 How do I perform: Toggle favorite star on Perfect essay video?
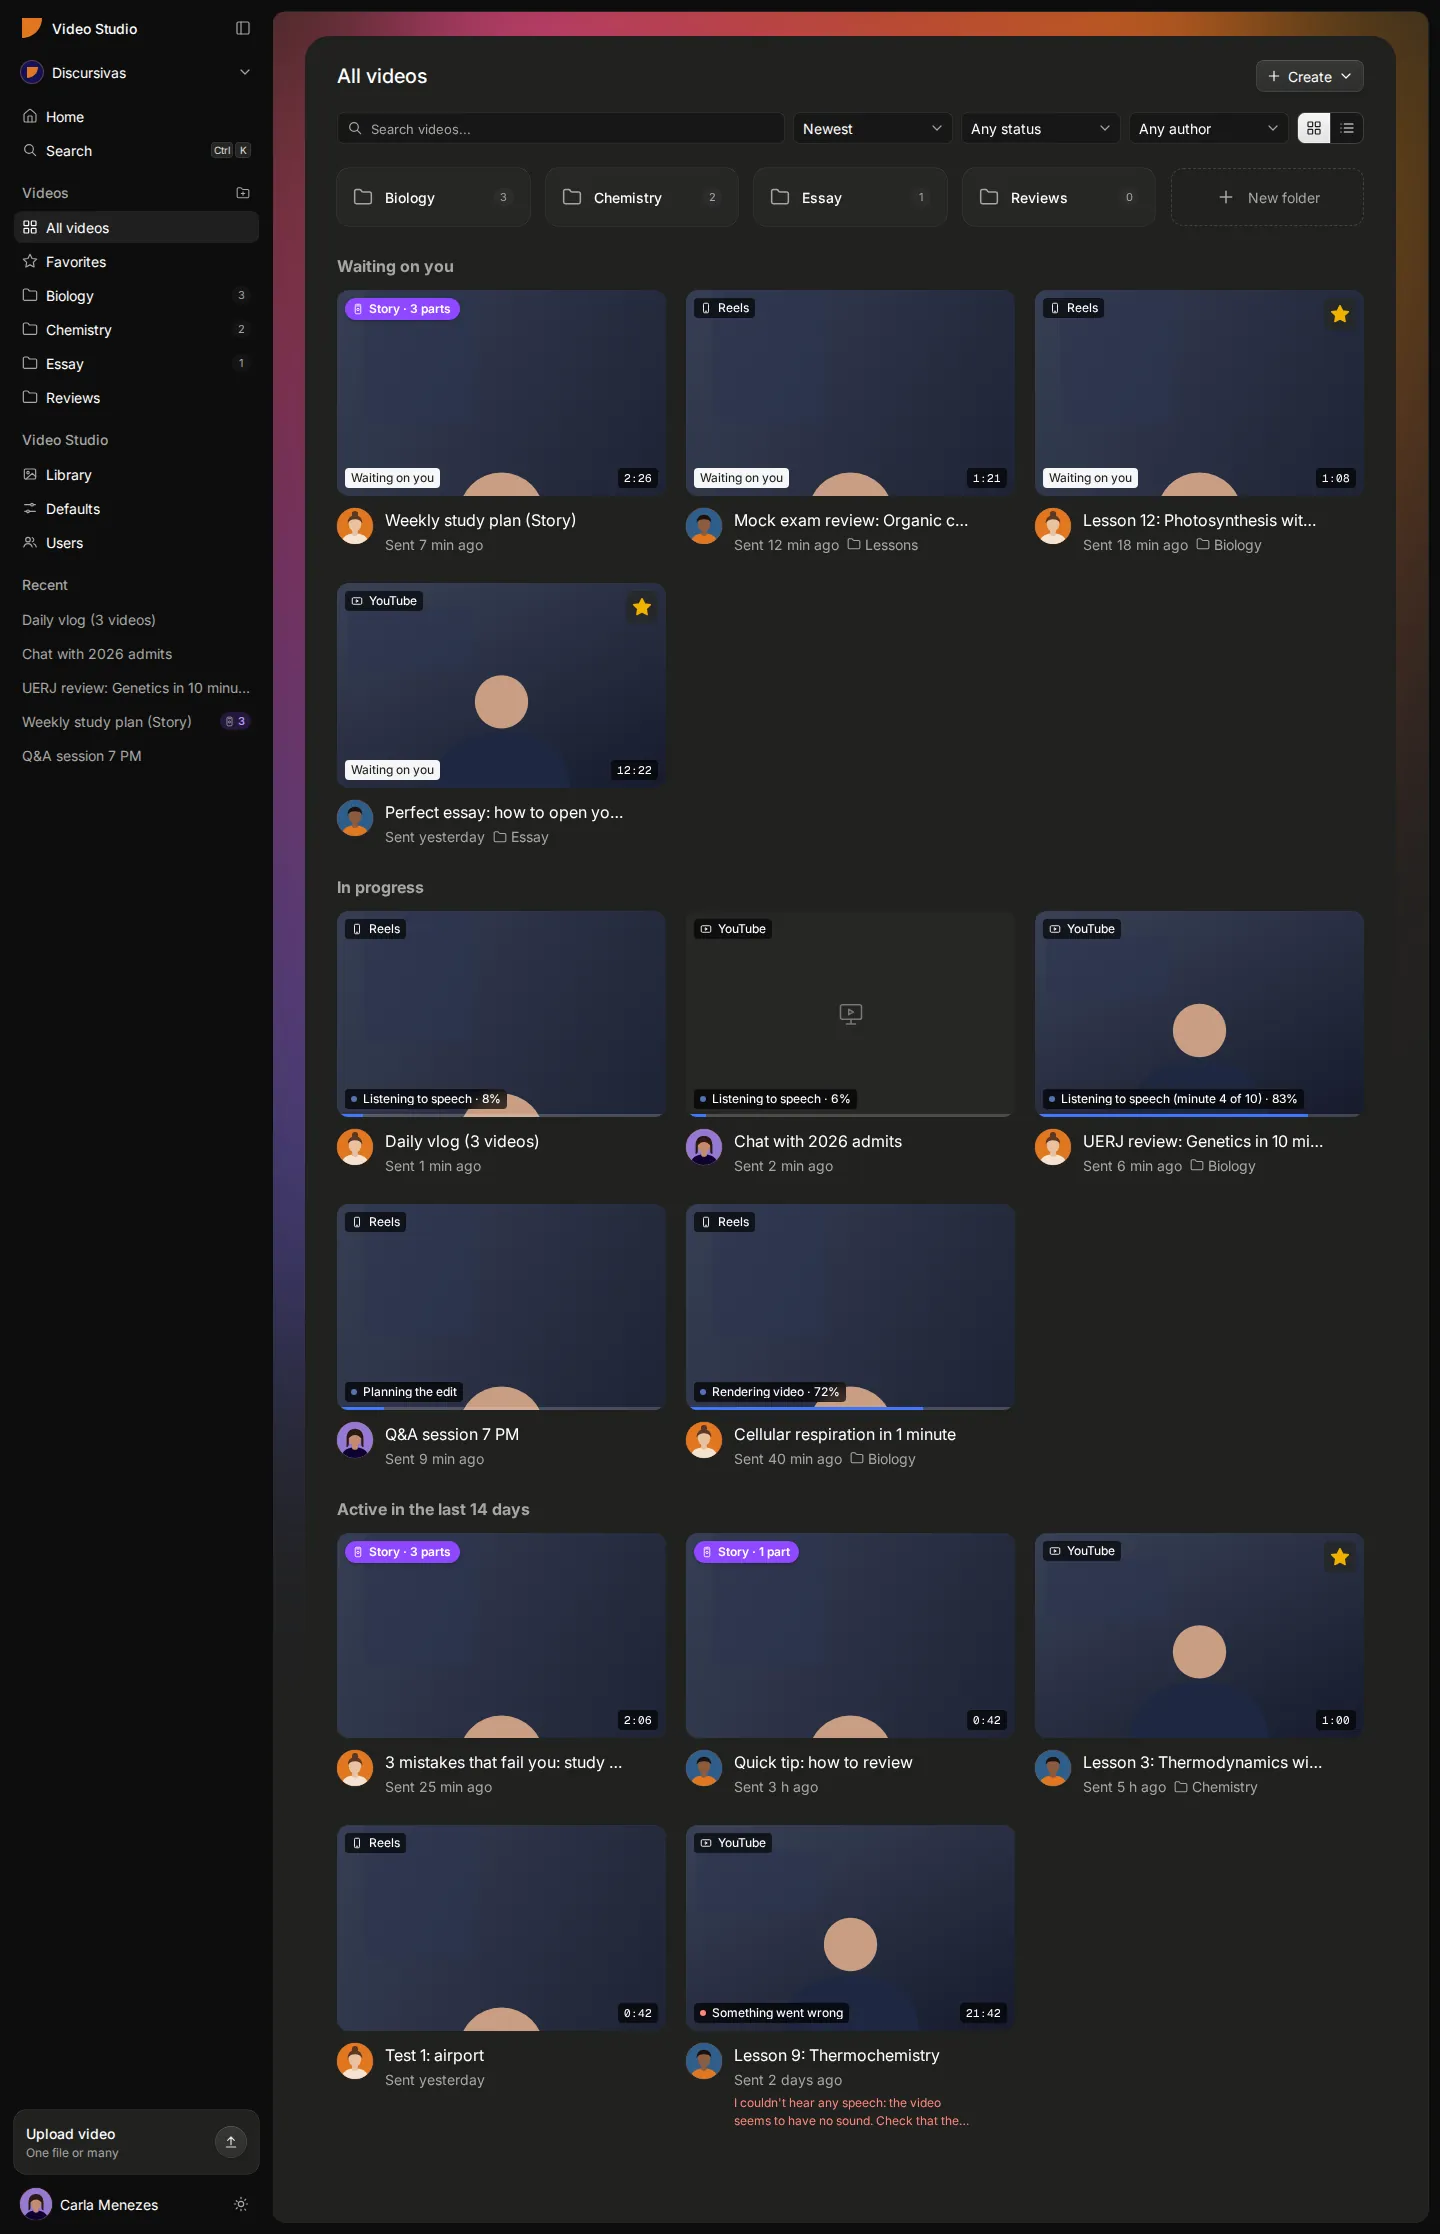[642, 607]
